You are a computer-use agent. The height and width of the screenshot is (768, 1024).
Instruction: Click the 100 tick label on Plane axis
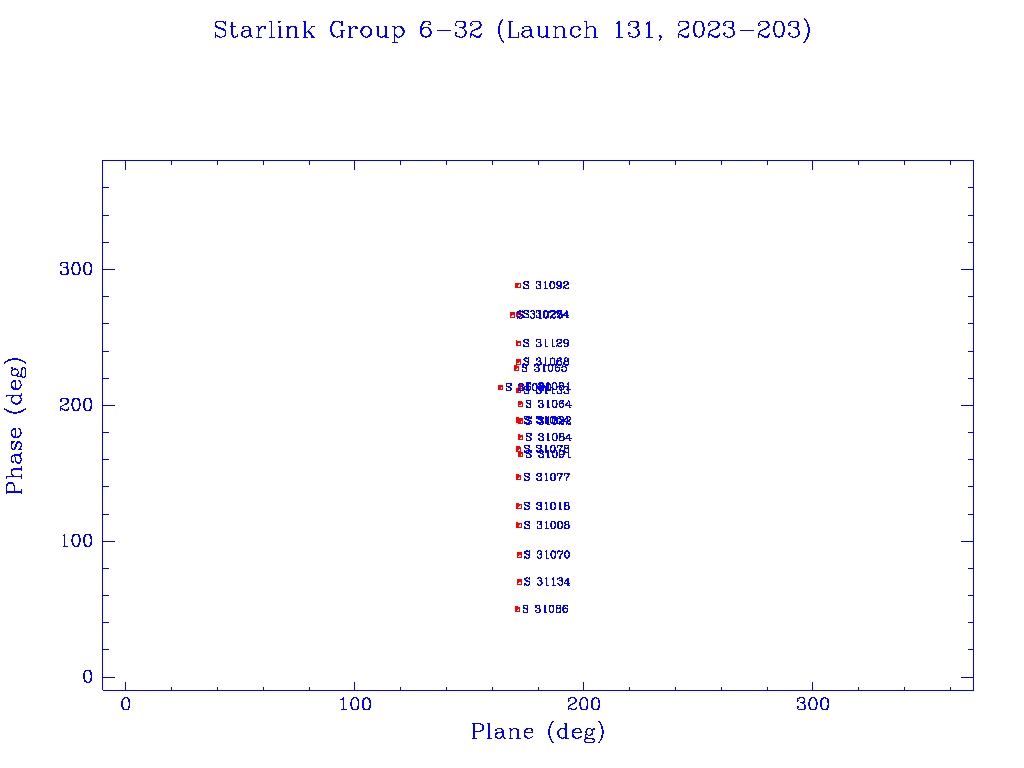[x=355, y=704]
